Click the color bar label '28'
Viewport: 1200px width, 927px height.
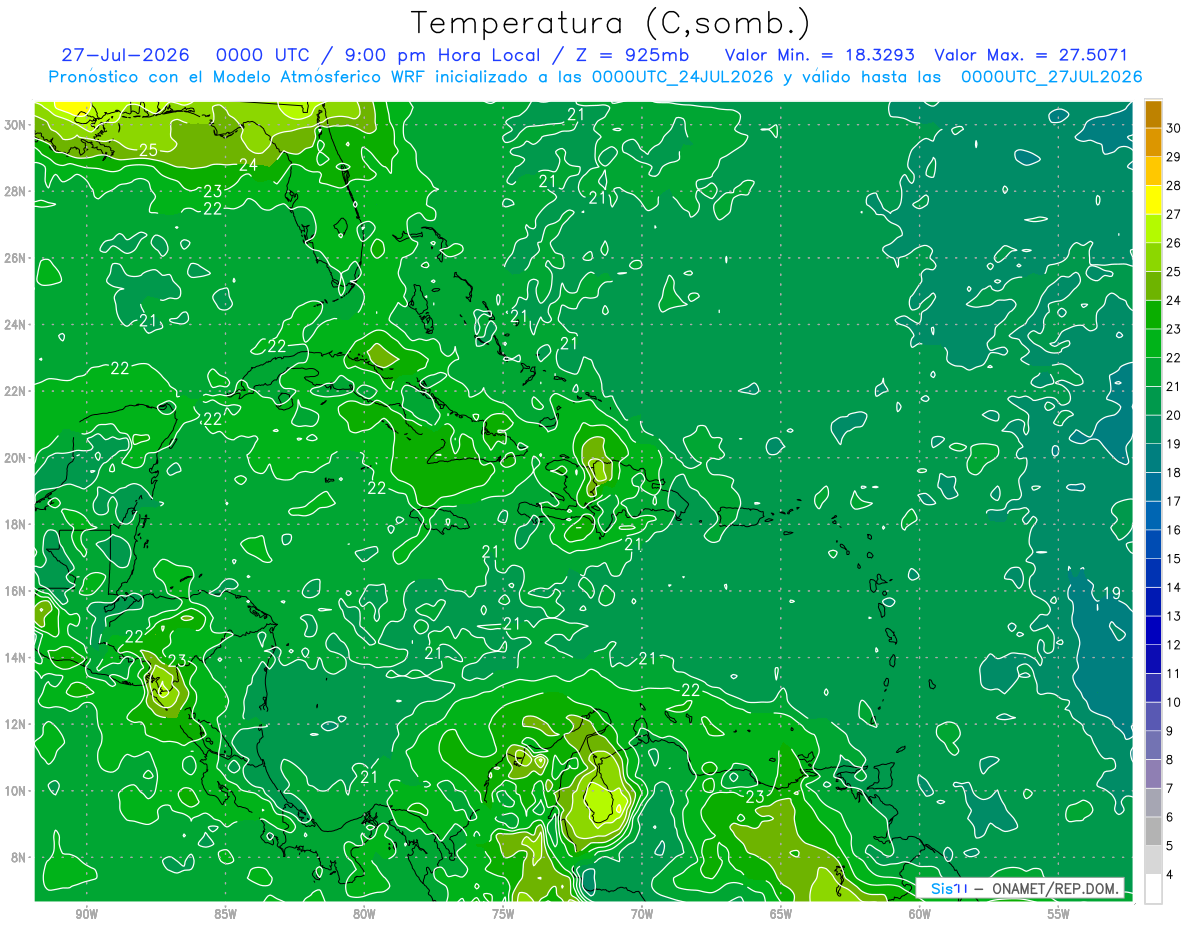point(1174,186)
